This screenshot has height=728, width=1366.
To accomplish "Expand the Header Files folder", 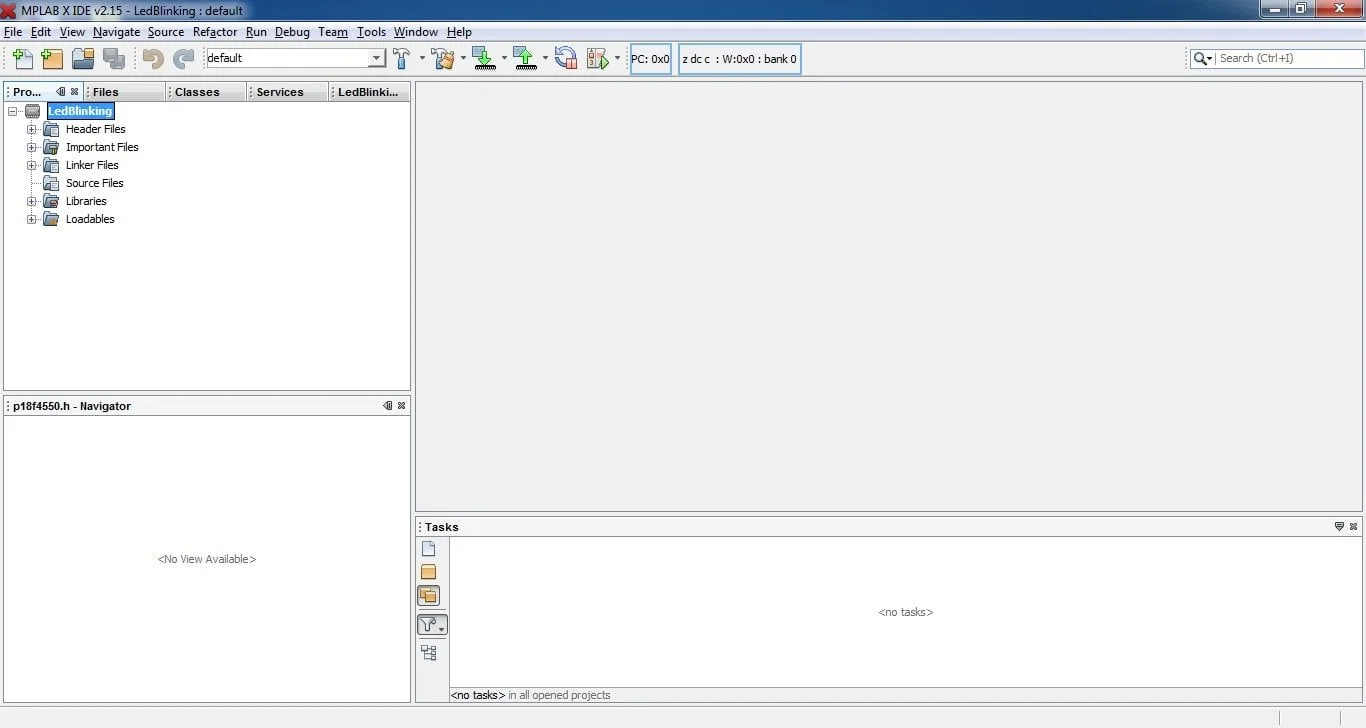I will [x=32, y=129].
